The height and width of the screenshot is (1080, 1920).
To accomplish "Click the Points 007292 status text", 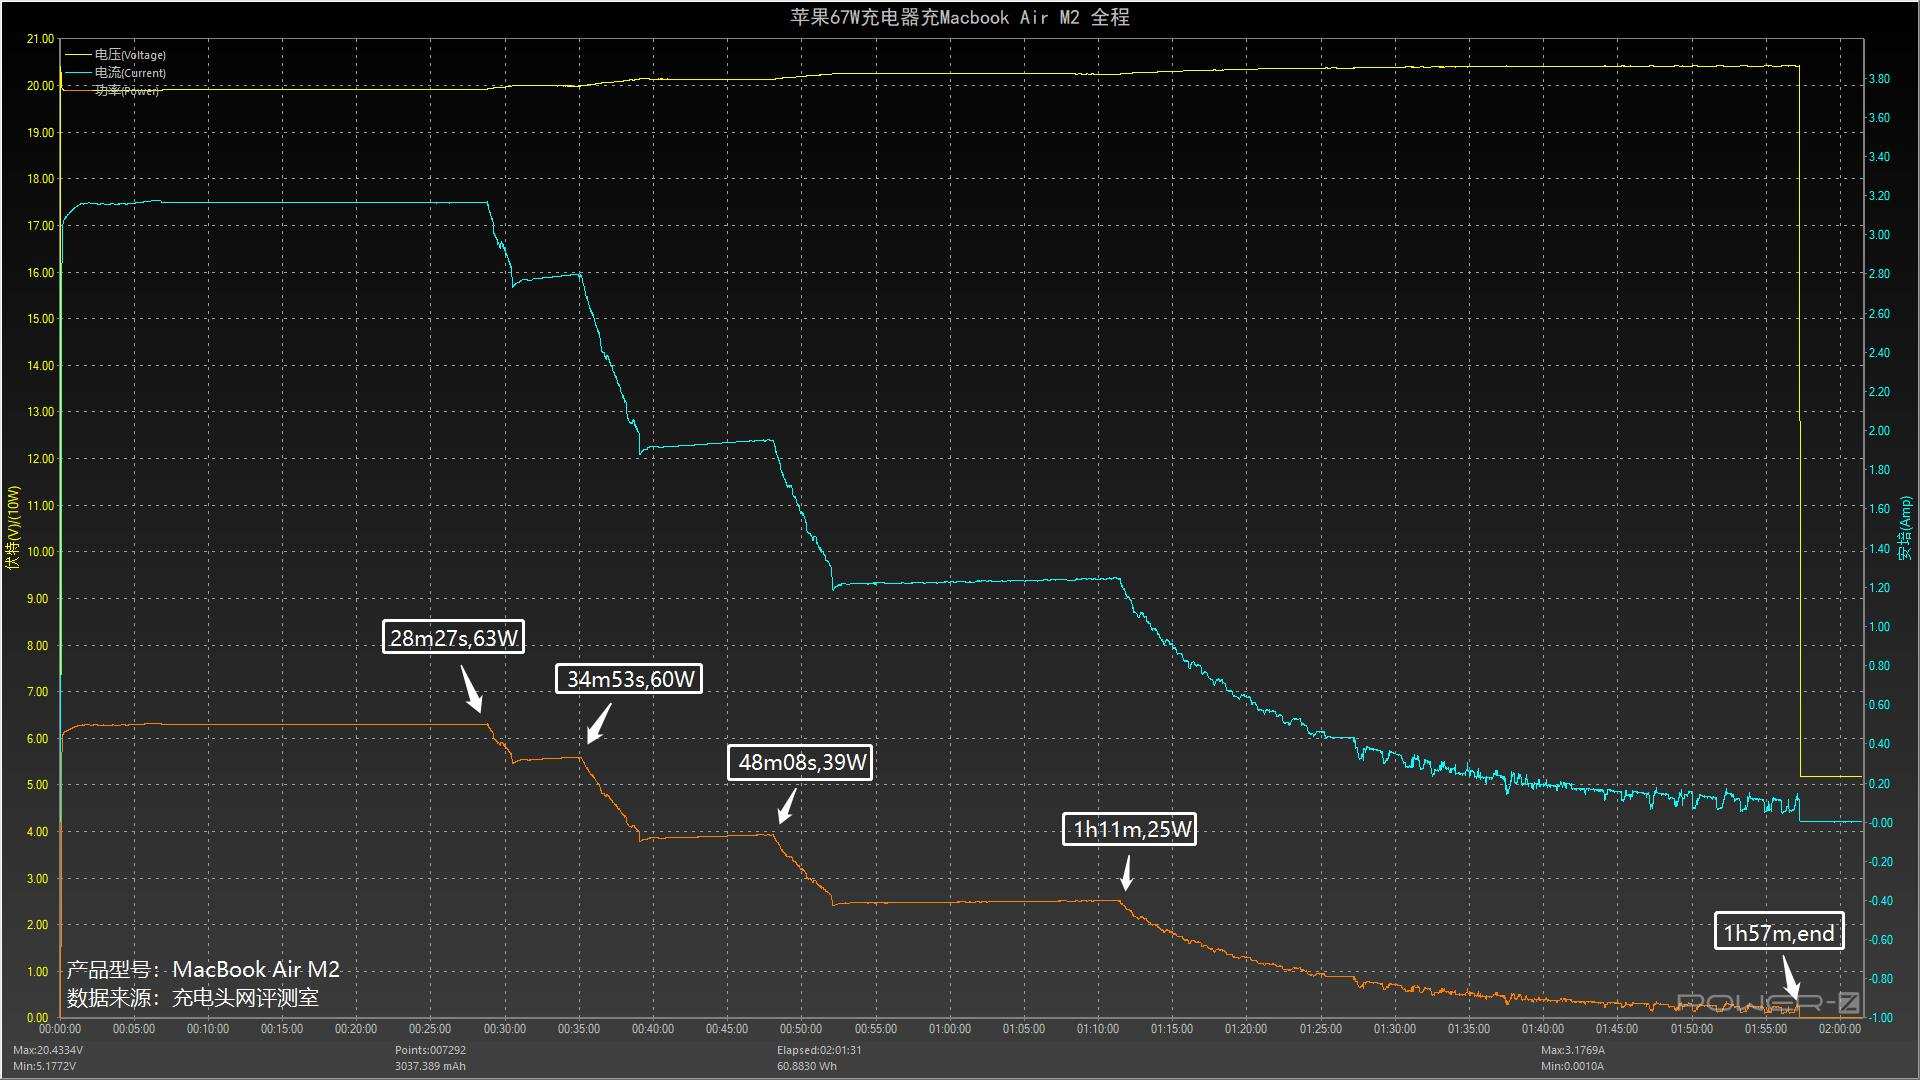I will tap(430, 1050).
